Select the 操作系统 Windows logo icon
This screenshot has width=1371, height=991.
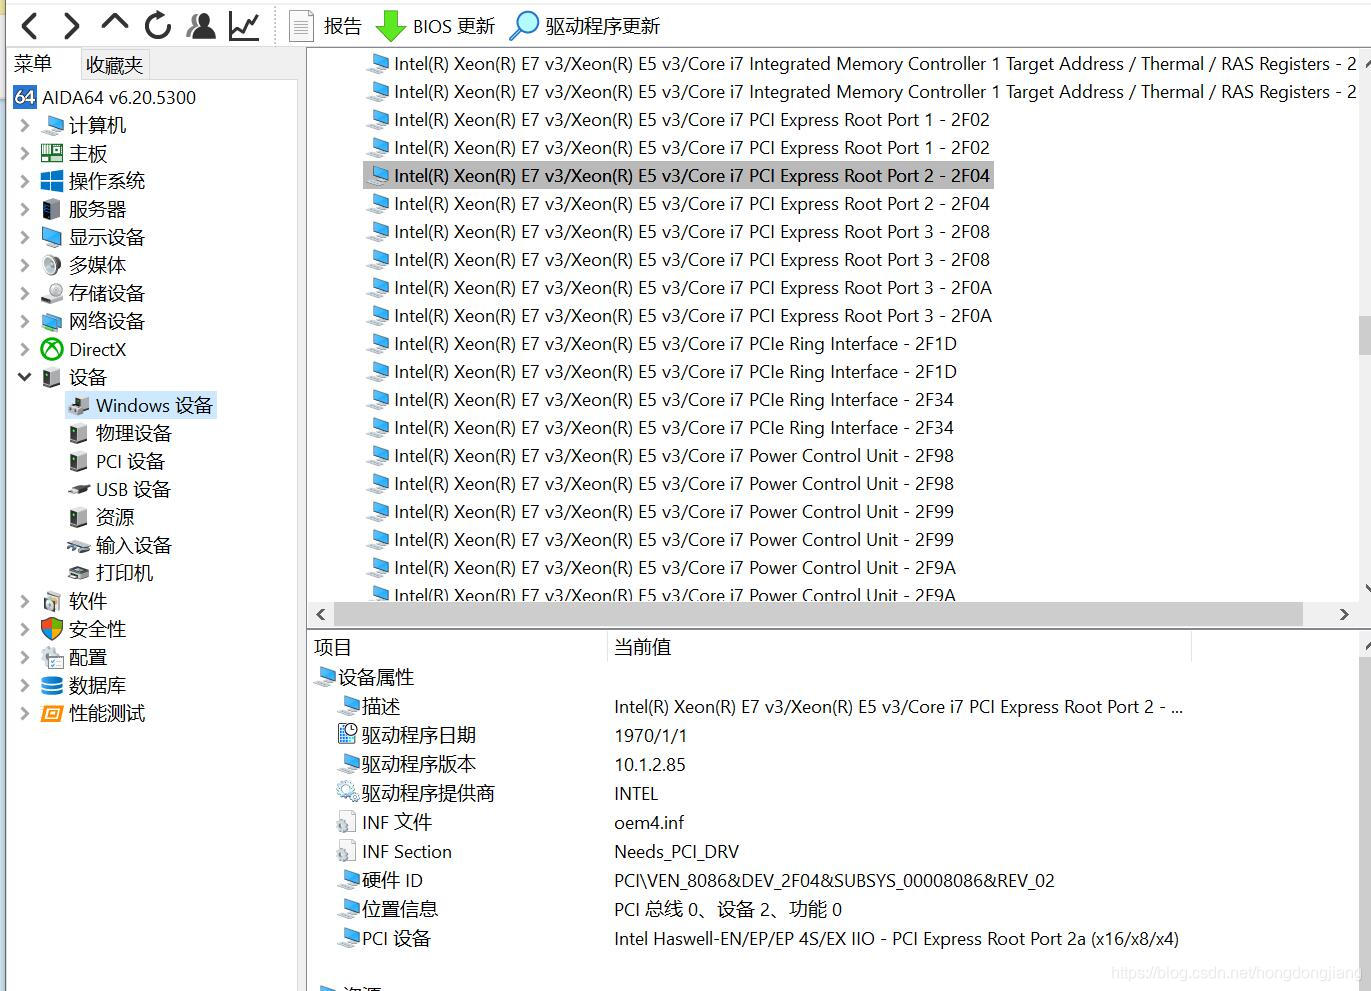pos(52,181)
